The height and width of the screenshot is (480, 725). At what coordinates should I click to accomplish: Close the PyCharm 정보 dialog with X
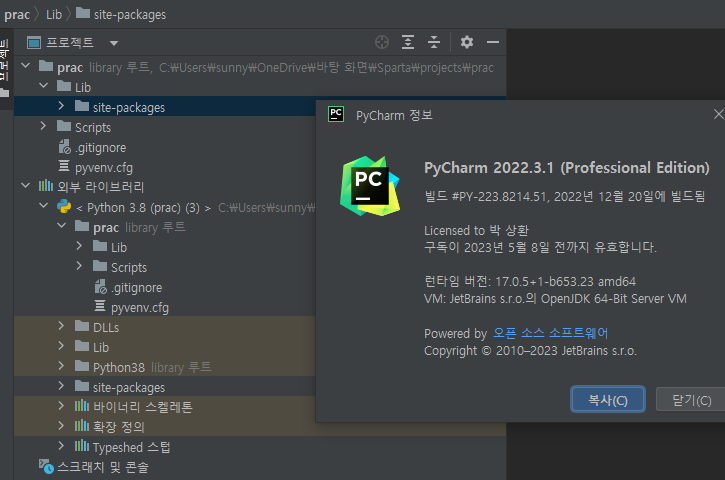coord(718,114)
